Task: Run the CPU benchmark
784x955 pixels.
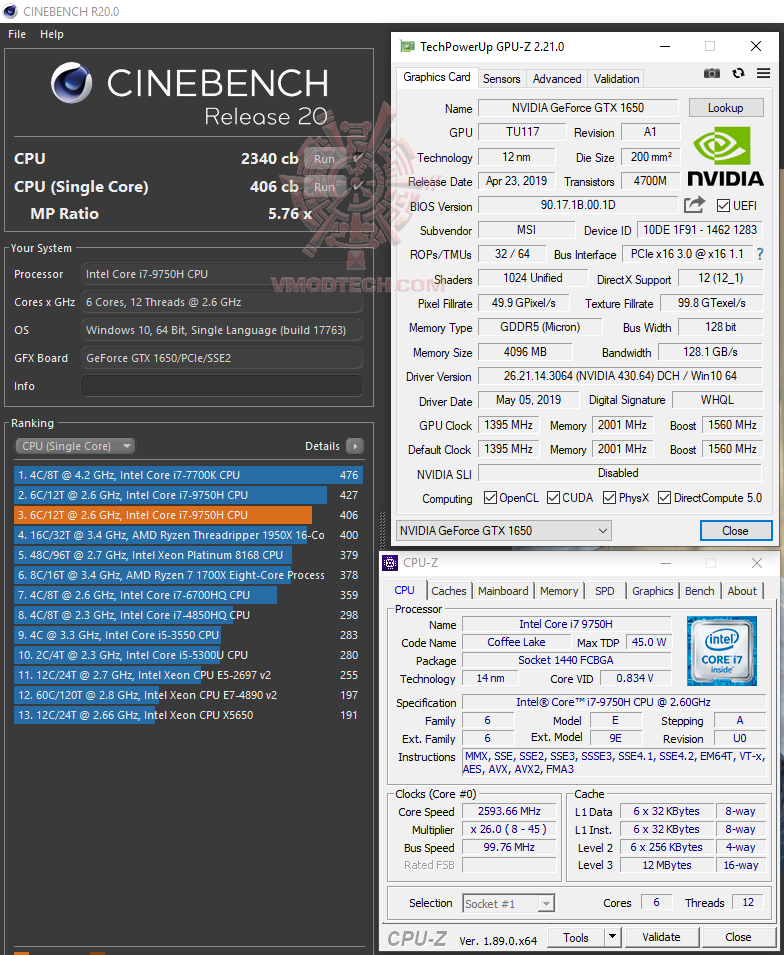Action: pyautogui.click(x=325, y=159)
